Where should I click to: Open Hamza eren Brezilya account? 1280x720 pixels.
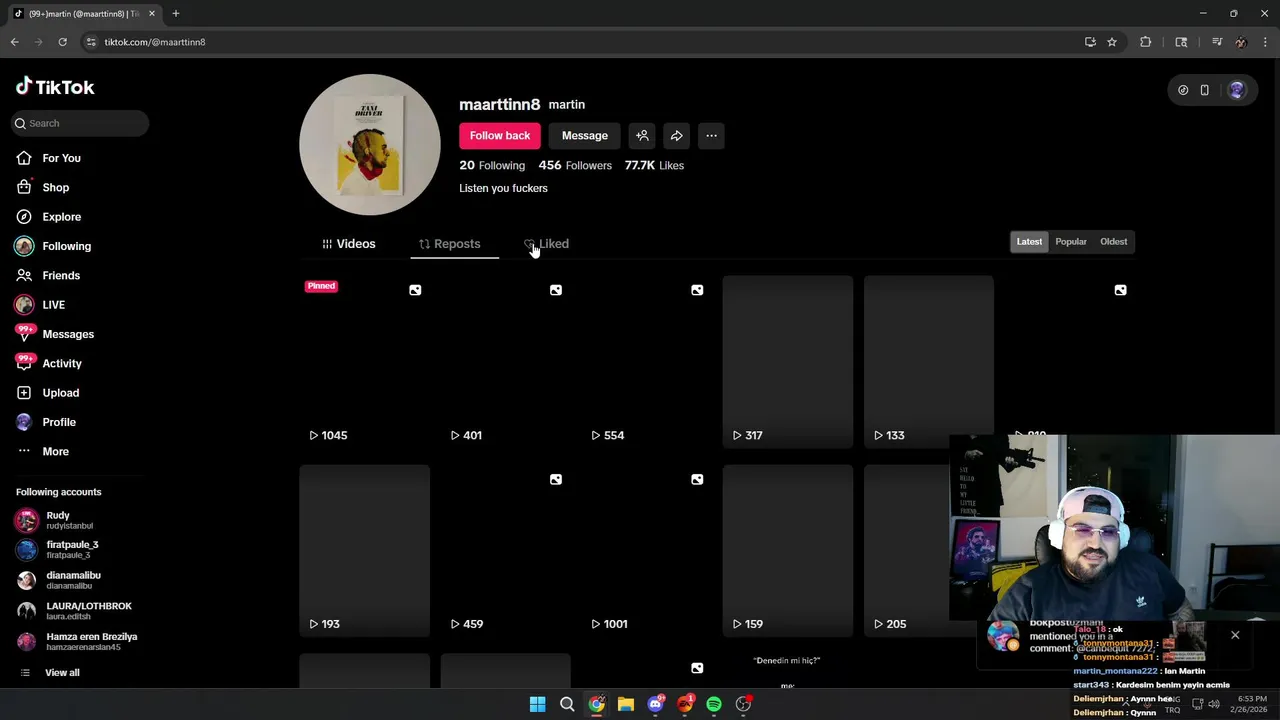77,641
